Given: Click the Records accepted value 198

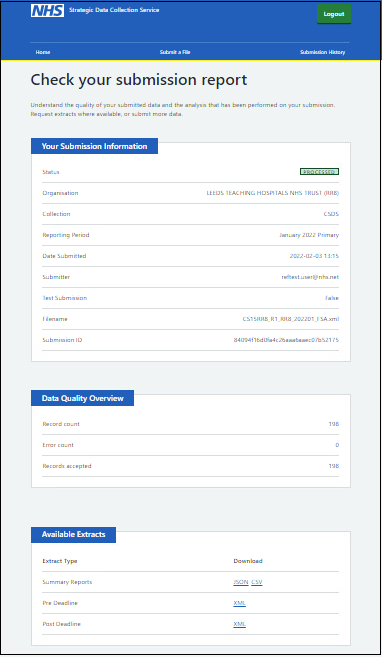Looking at the screenshot, I should click(x=334, y=466).
